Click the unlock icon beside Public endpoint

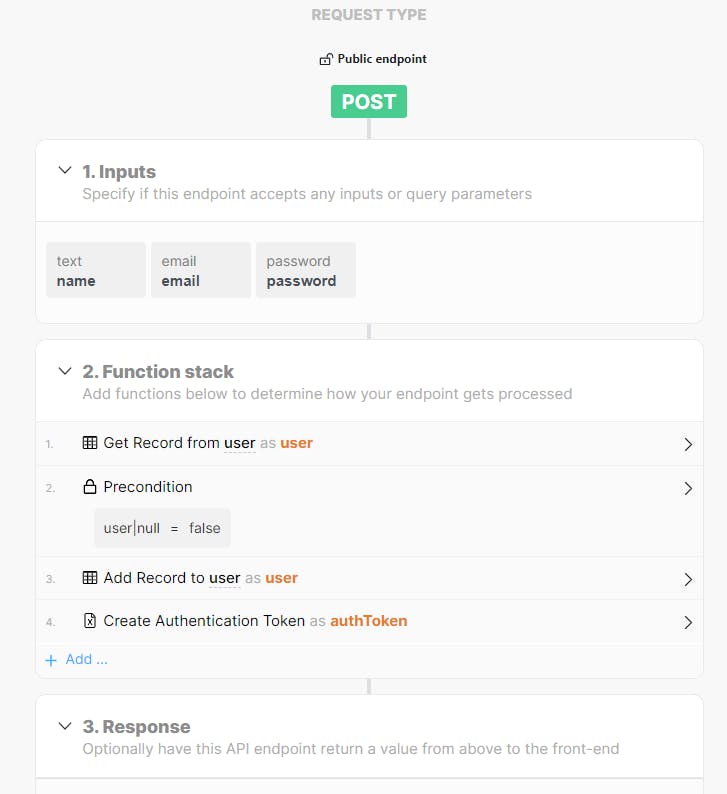click(325, 60)
